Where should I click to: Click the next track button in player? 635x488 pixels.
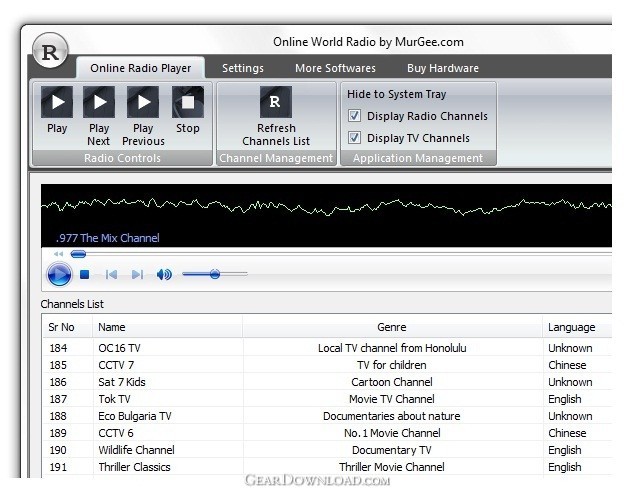click(138, 275)
